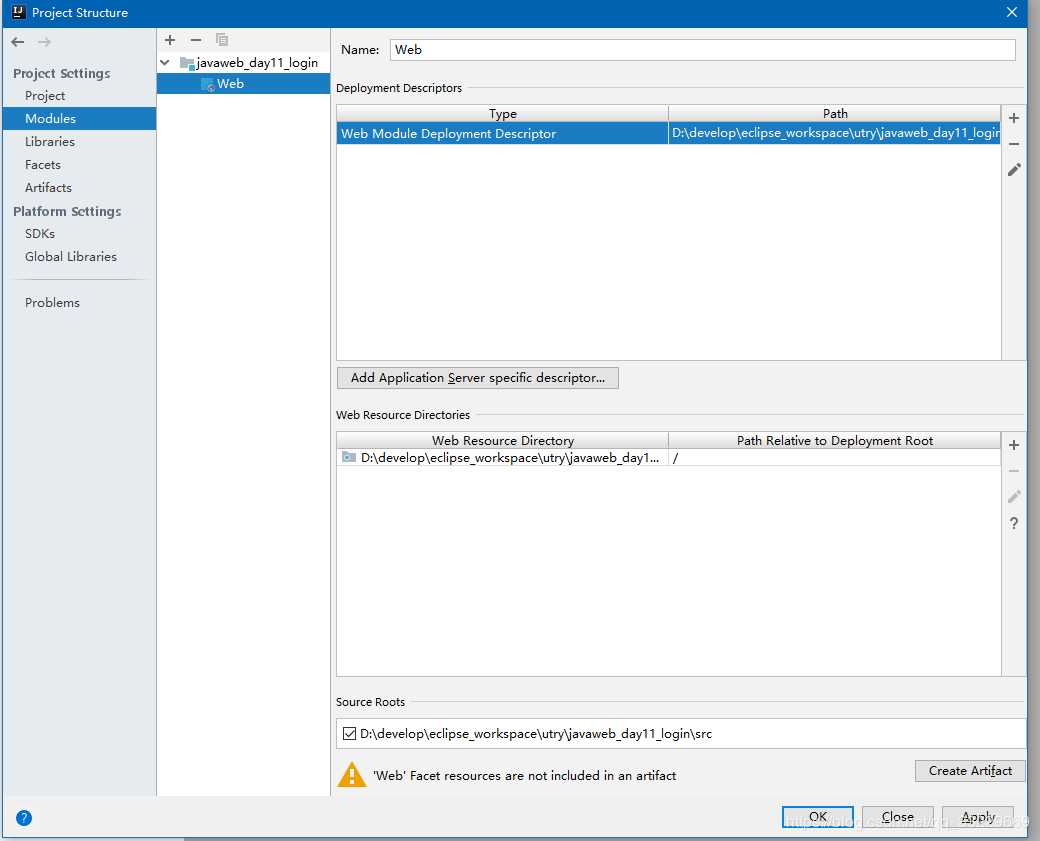Toggle the source root src checkbox
Viewport: 1040px width, 841px height.
click(349, 734)
